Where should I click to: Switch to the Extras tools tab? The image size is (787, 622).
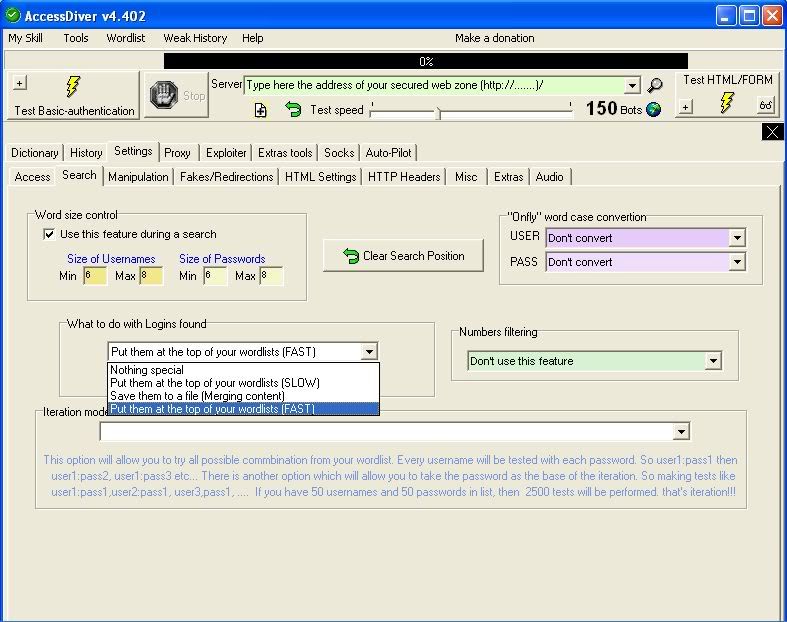[285, 153]
